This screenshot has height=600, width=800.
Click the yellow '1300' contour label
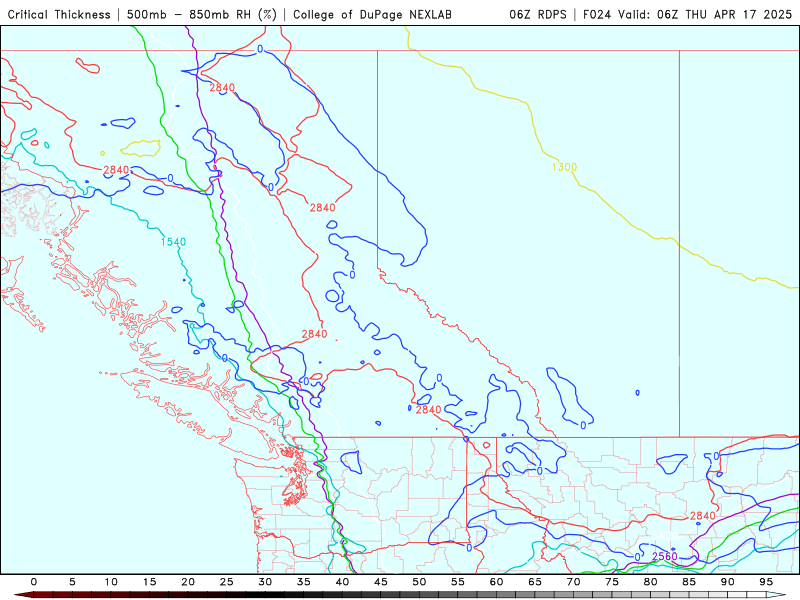click(x=564, y=167)
